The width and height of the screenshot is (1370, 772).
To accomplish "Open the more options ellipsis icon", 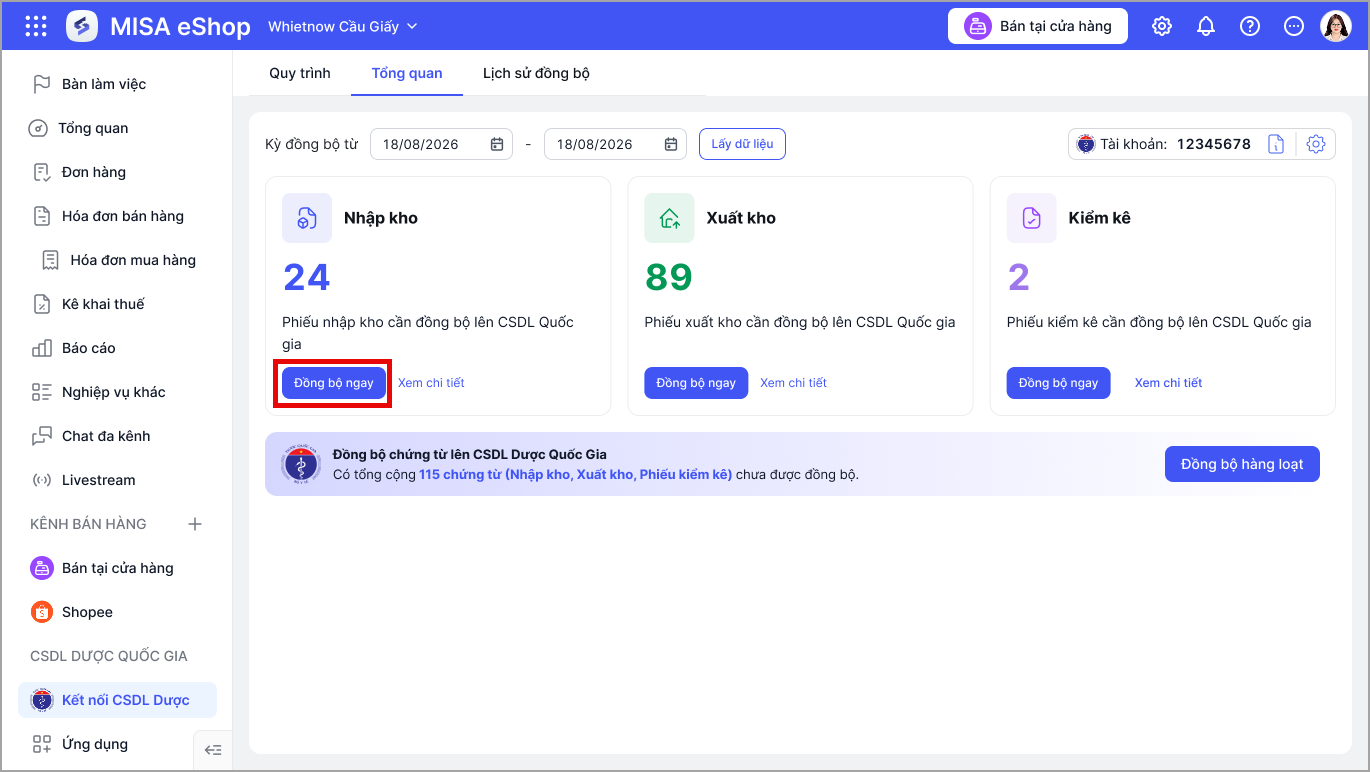I will coord(1294,27).
